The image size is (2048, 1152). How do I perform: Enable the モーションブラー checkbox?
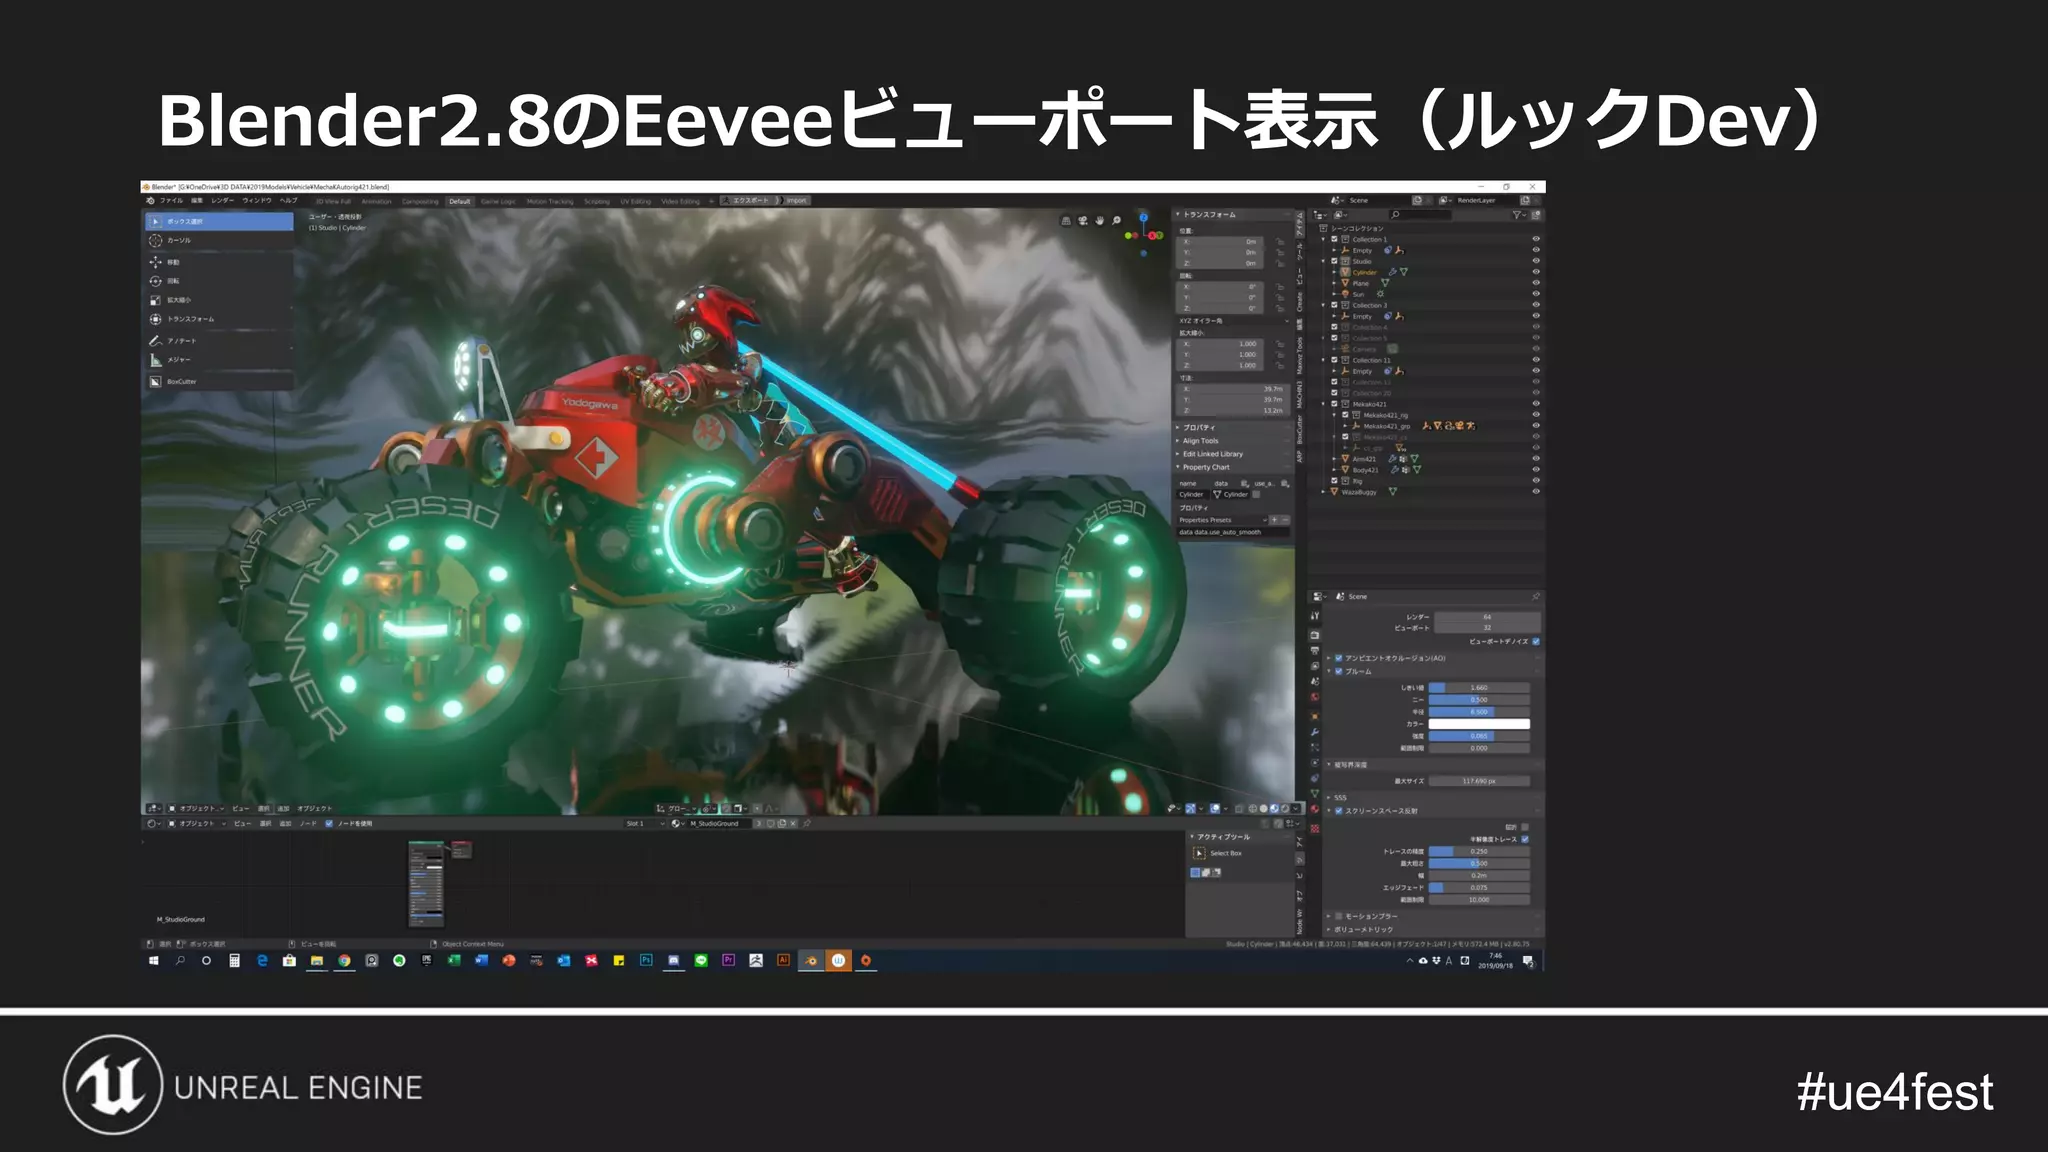pyautogui.click(x=1338, y=916)
